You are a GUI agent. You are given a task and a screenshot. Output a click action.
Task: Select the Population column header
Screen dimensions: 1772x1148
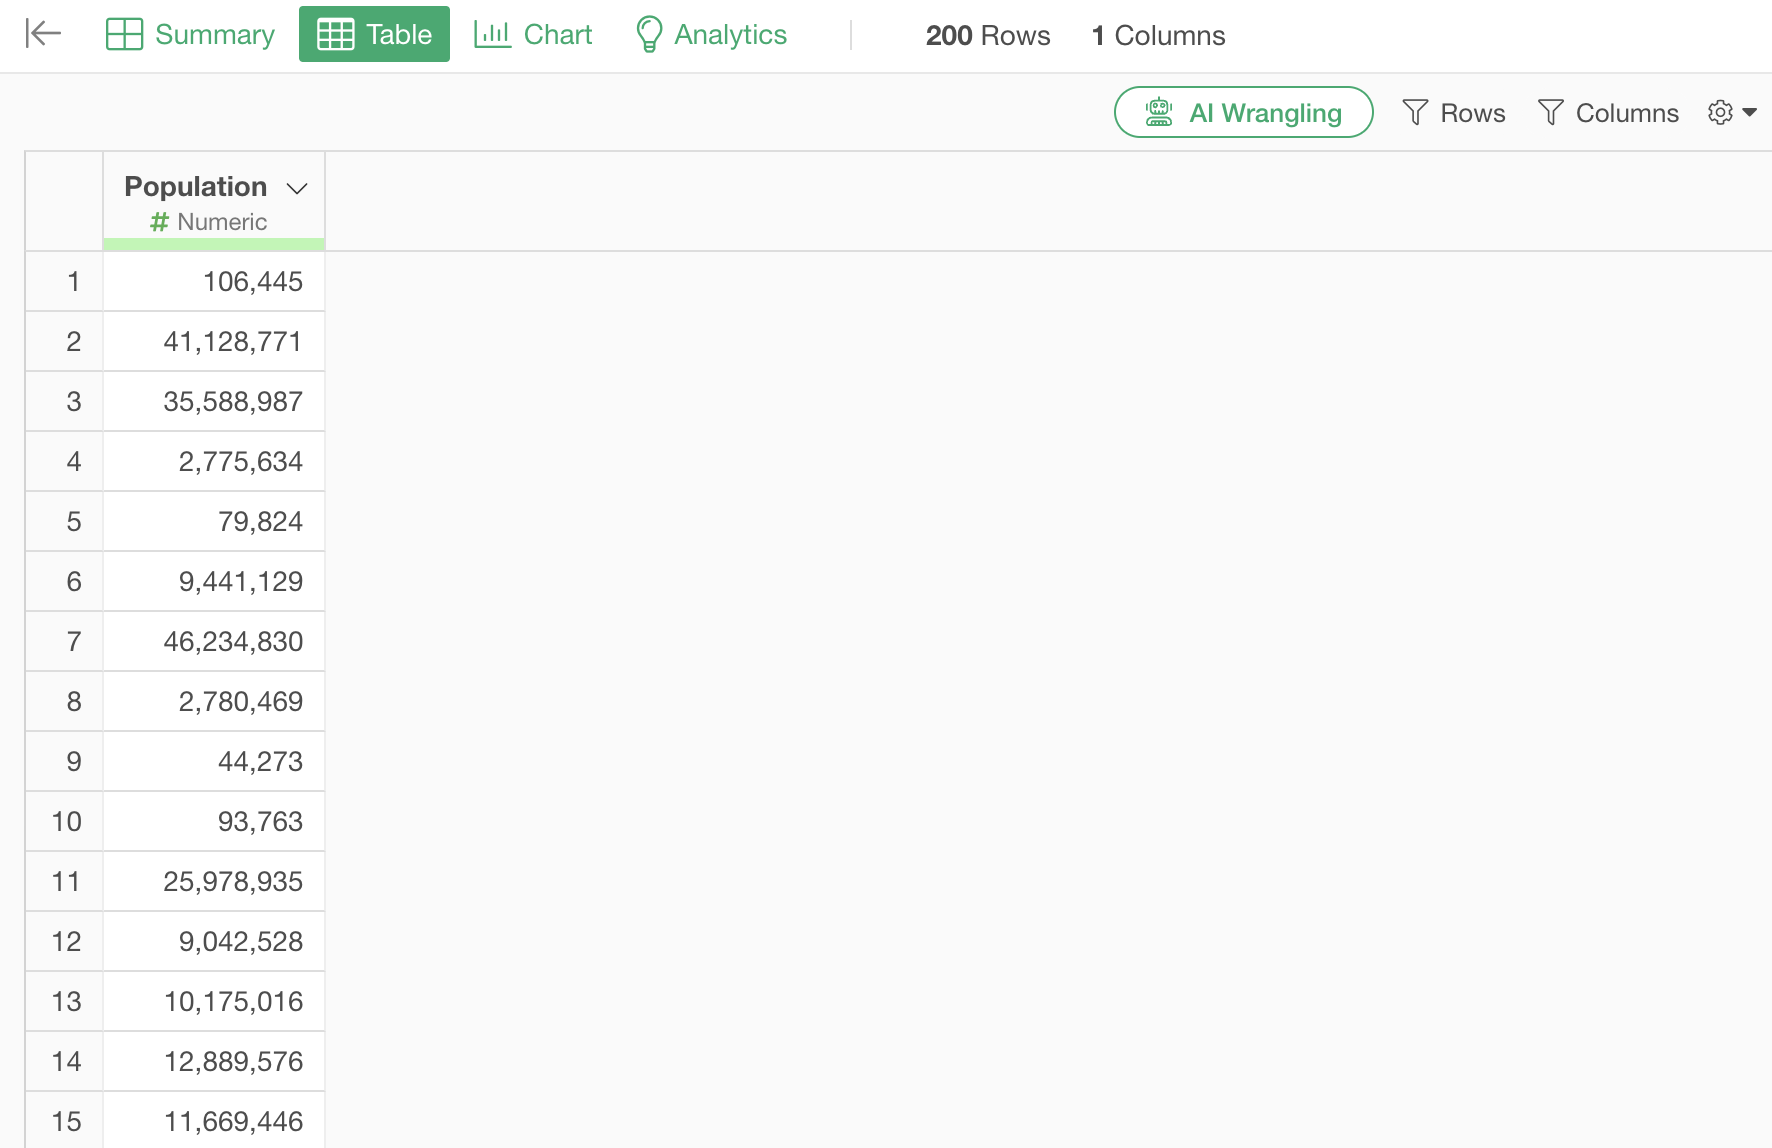coord(196,187)
